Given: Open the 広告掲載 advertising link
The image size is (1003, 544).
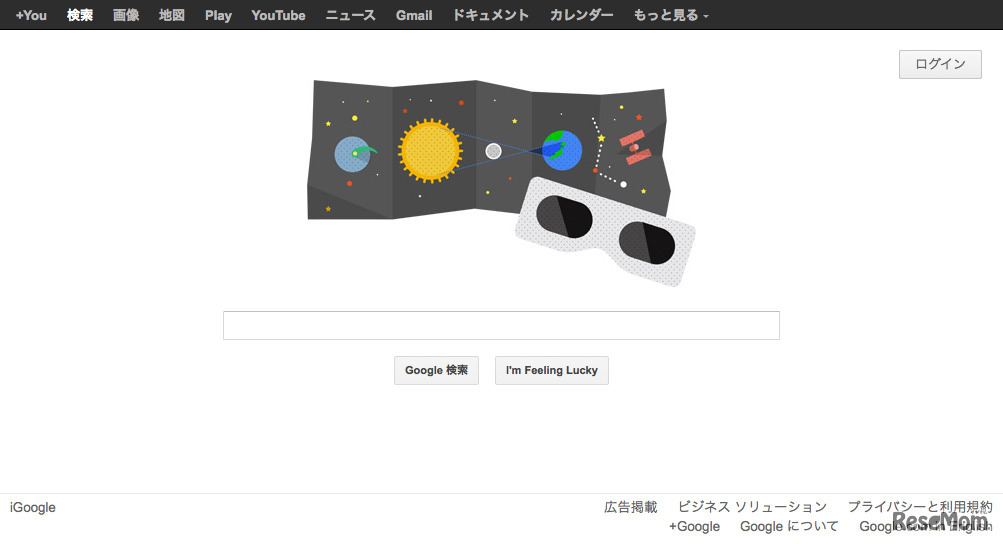Looking at the screenshot, I should tap(631, 507).
